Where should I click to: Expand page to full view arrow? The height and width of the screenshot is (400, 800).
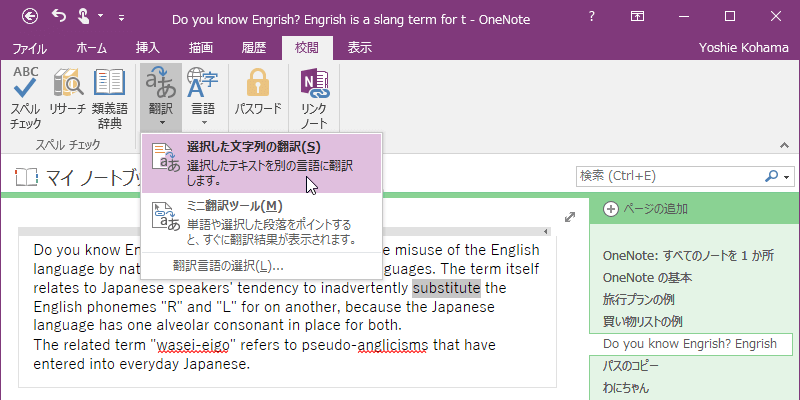pos(570,217)
